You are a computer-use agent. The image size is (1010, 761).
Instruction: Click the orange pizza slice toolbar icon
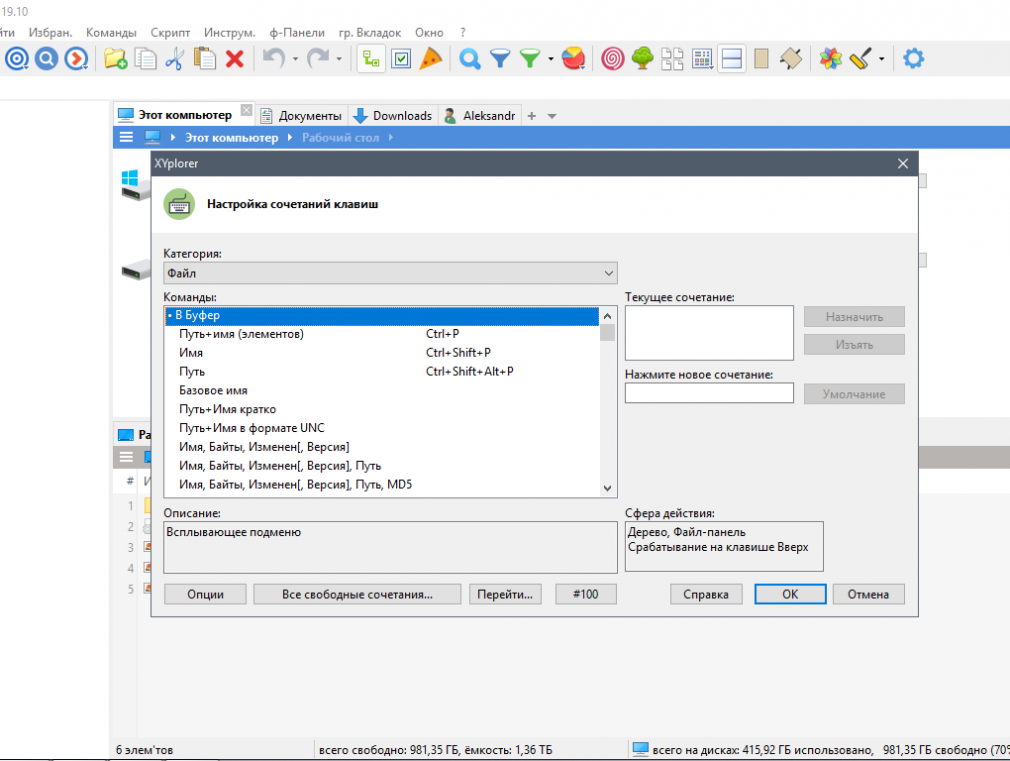click(430, 59)
